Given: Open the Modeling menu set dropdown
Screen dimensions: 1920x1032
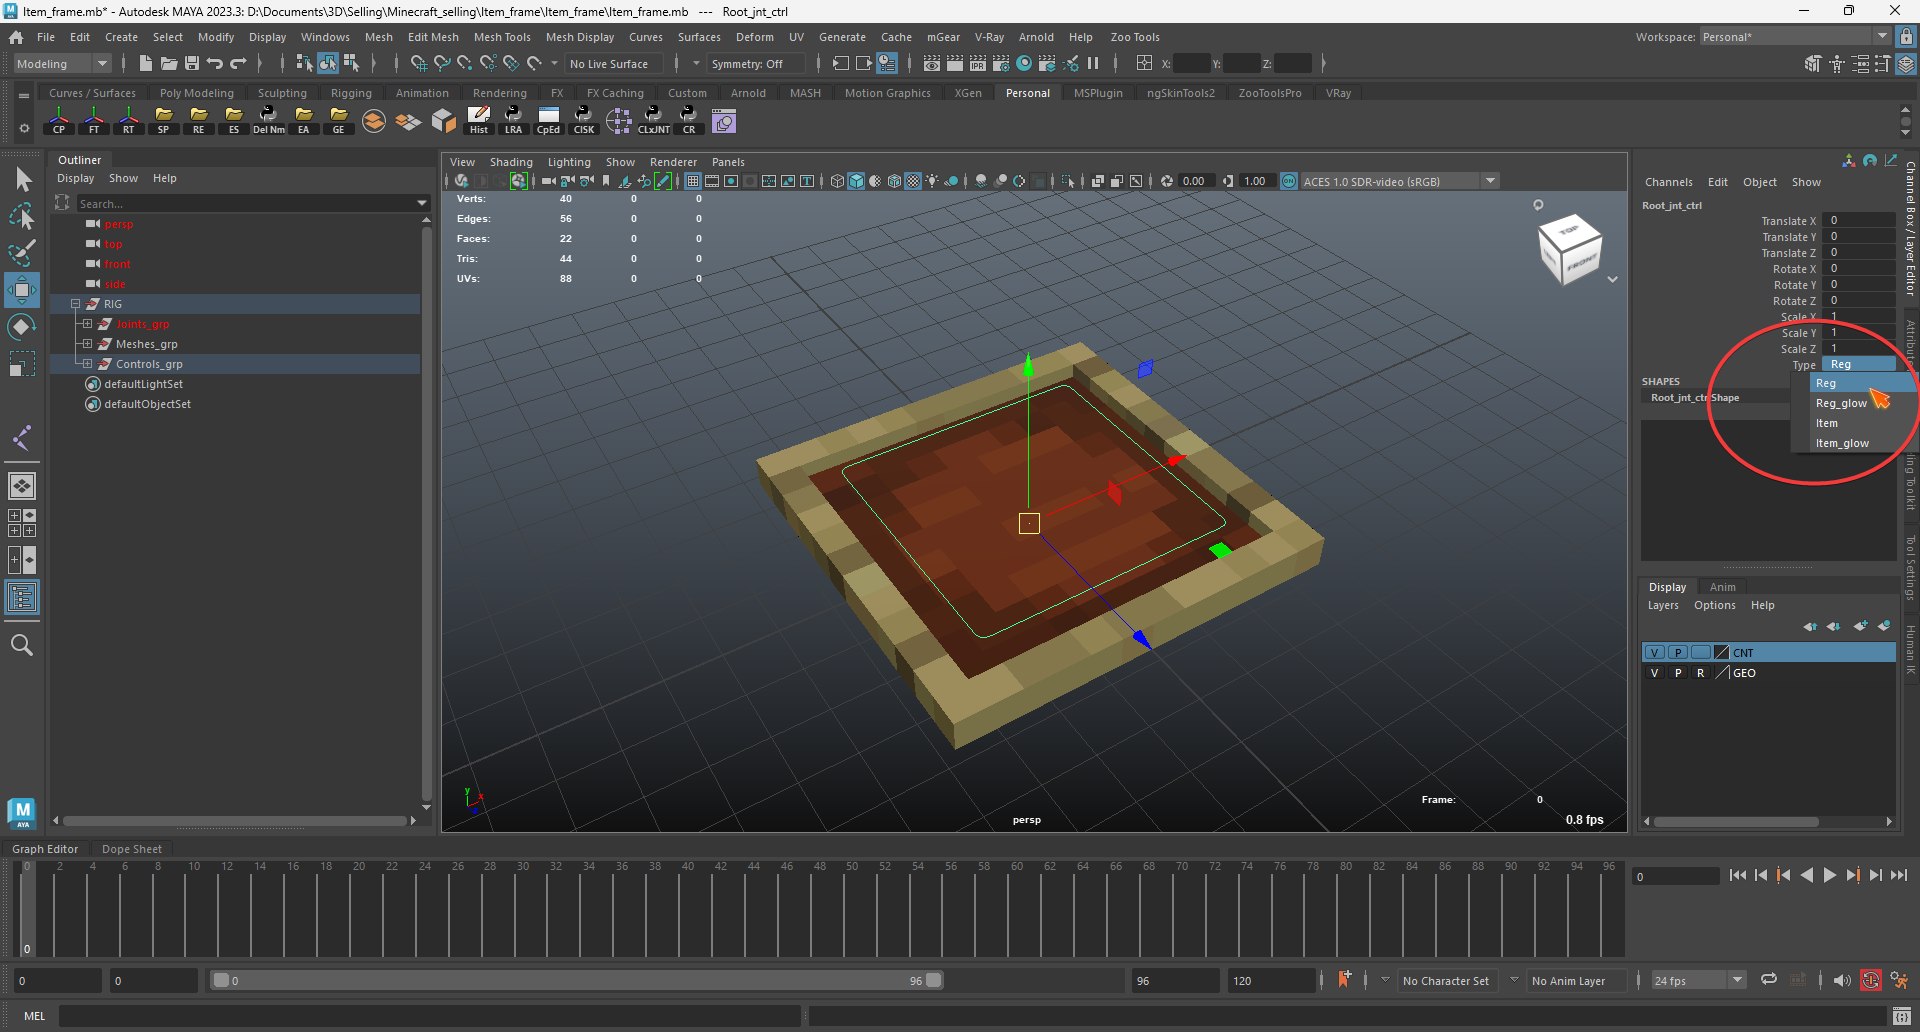Looking at the screenshot, I should 62,63.
